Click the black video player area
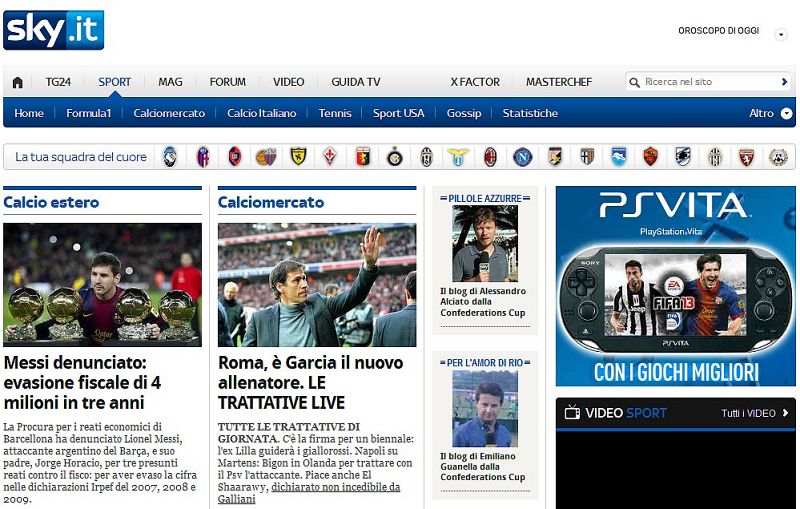 (676, 470)
